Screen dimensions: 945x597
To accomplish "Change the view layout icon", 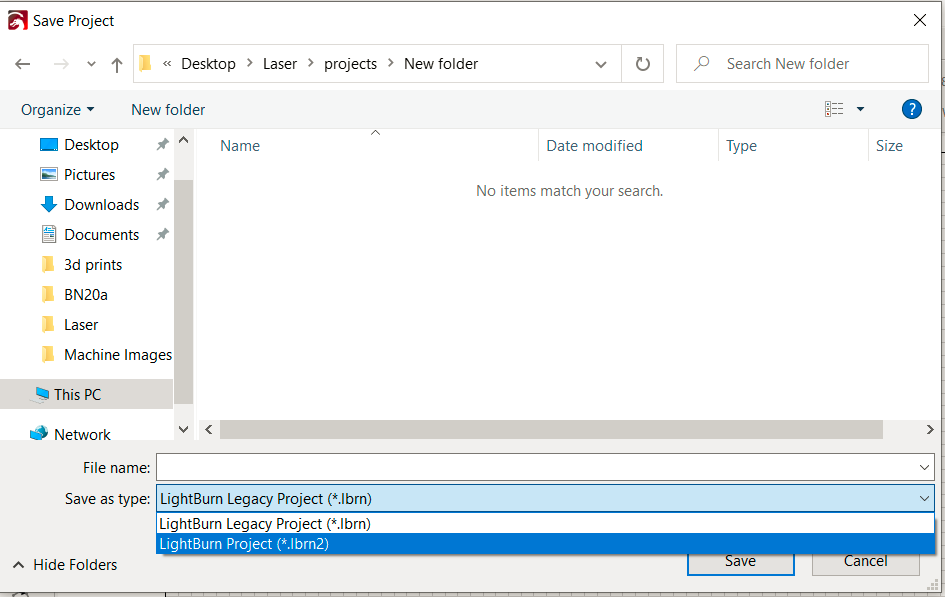I will [834, 109].
